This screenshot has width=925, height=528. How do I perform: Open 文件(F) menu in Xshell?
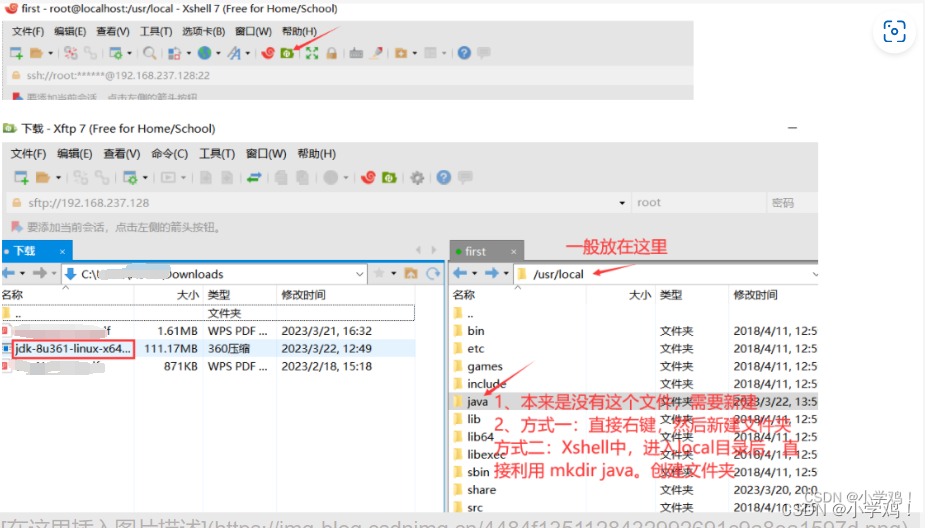[x=28, y=31]
